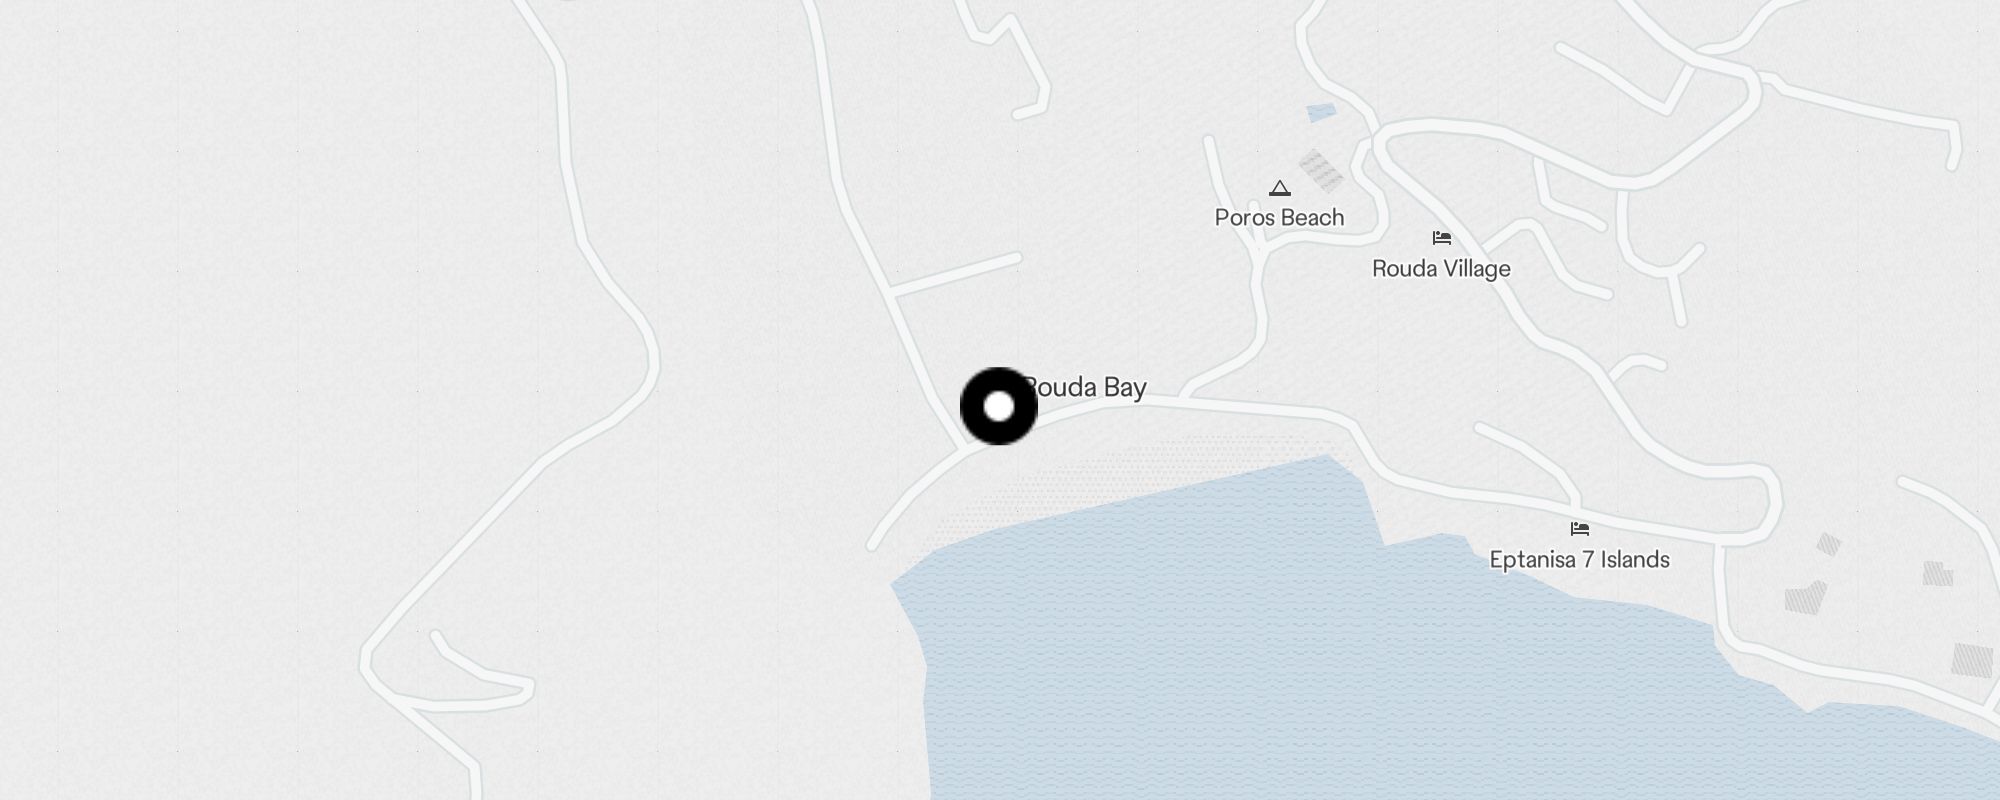This screenshot has height=800, width=2000.
Task: Open the Poros Beach text label
Action: 1279,218
